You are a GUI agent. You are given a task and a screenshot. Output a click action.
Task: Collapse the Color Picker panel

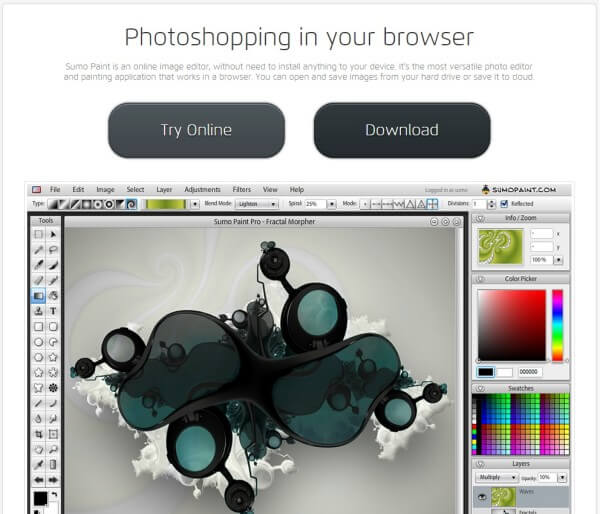pyautogui.click(x=480, y=279)
